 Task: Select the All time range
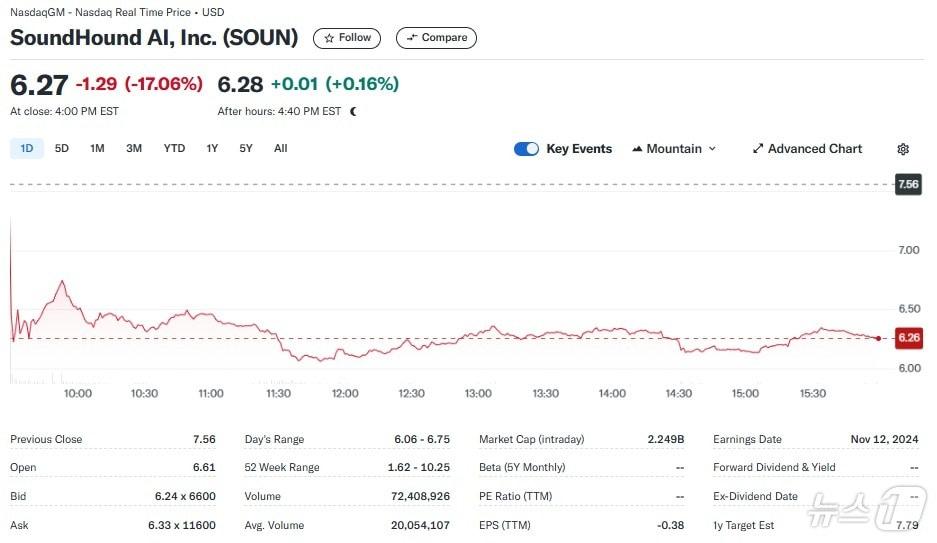281,148
